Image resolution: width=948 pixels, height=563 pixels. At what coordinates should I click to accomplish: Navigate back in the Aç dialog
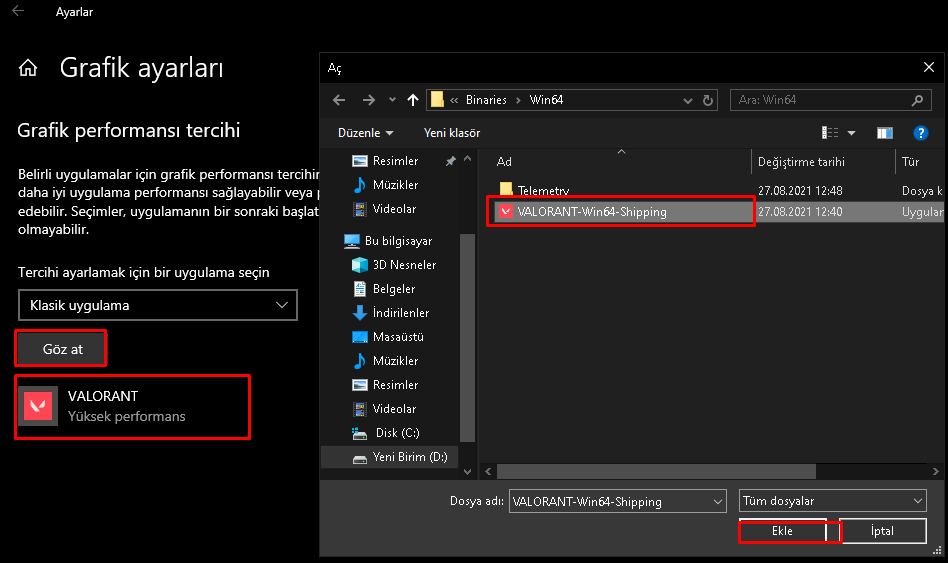339,100
